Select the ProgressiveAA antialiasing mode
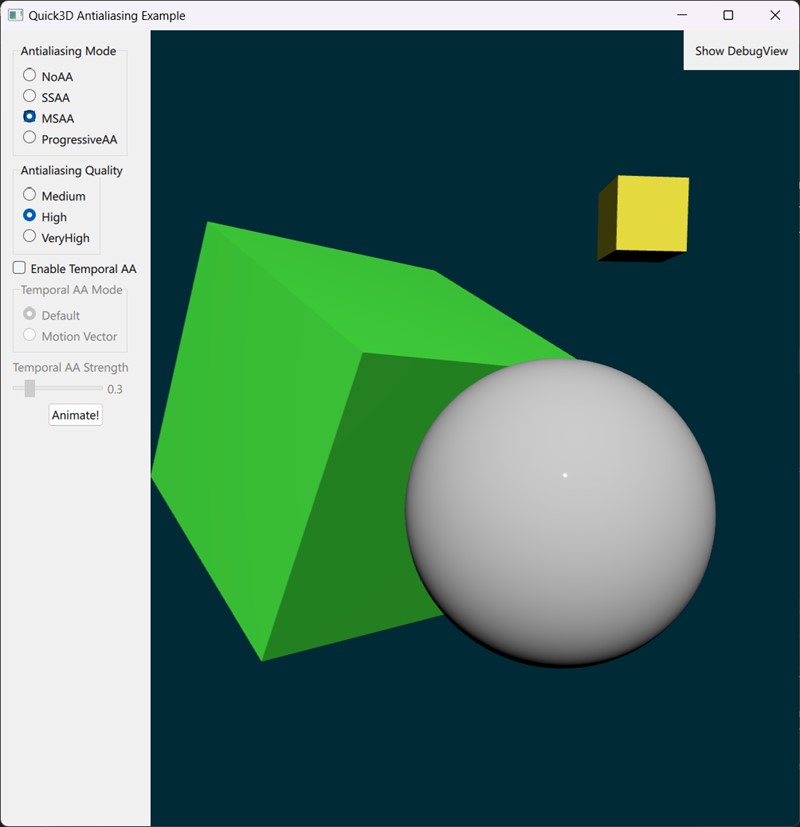This screenshot has width=800, height=827. point(30,138)
